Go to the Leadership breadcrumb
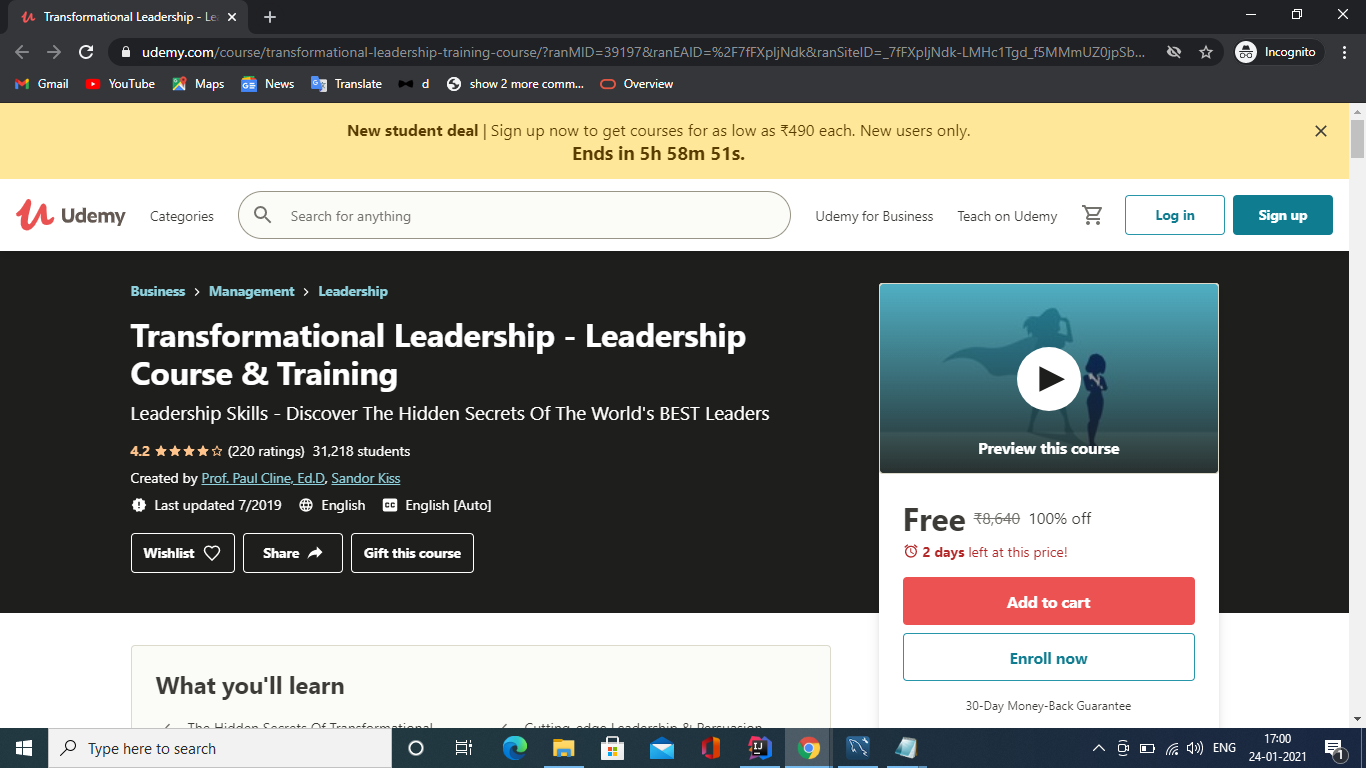The image size is (1366, 768). click(x=353, y=291)
